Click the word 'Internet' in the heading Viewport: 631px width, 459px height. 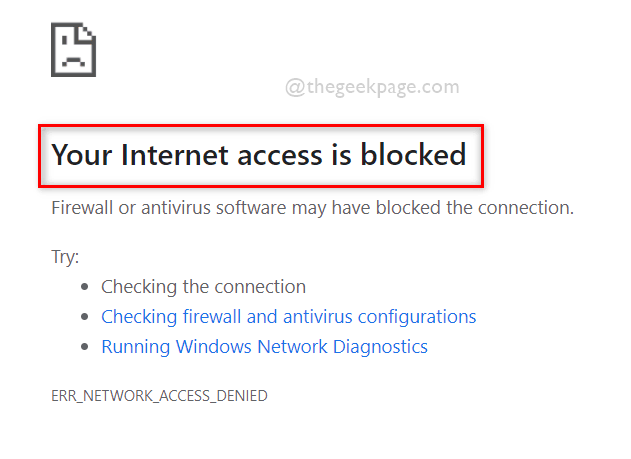pos(167,155)
